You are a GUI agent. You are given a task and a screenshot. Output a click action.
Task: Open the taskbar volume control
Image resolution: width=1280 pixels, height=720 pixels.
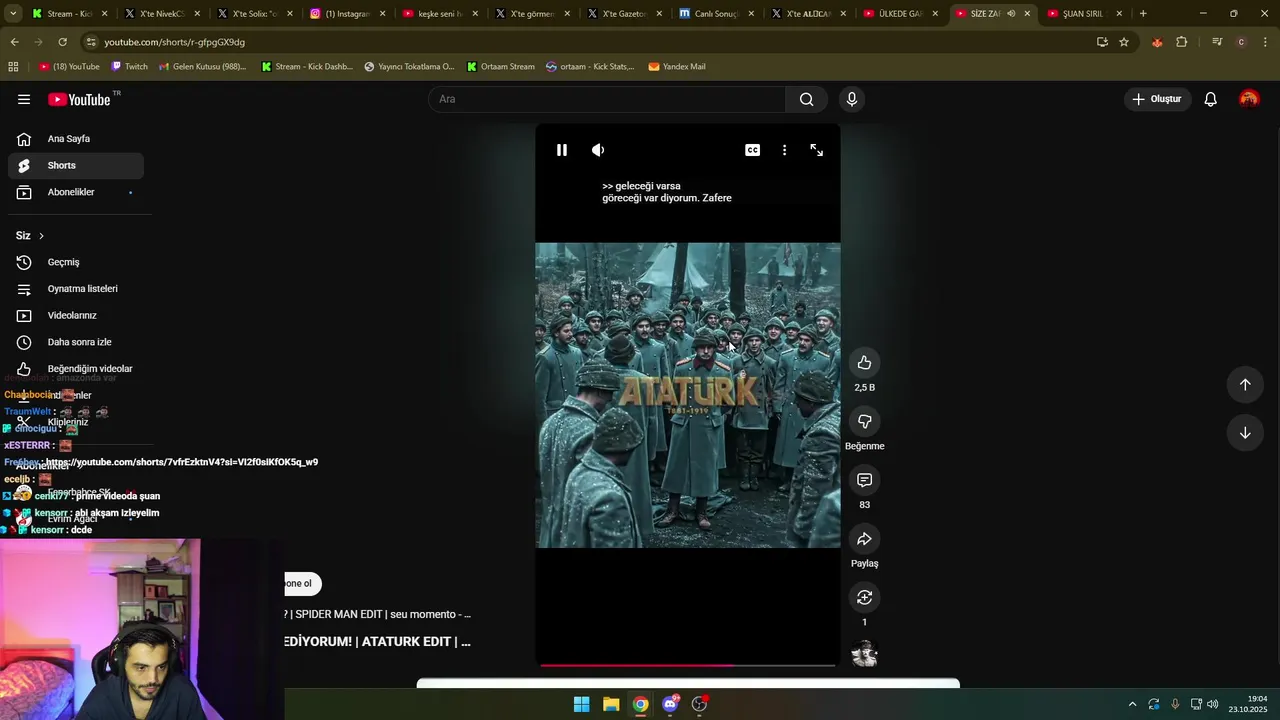point(1213,704)
